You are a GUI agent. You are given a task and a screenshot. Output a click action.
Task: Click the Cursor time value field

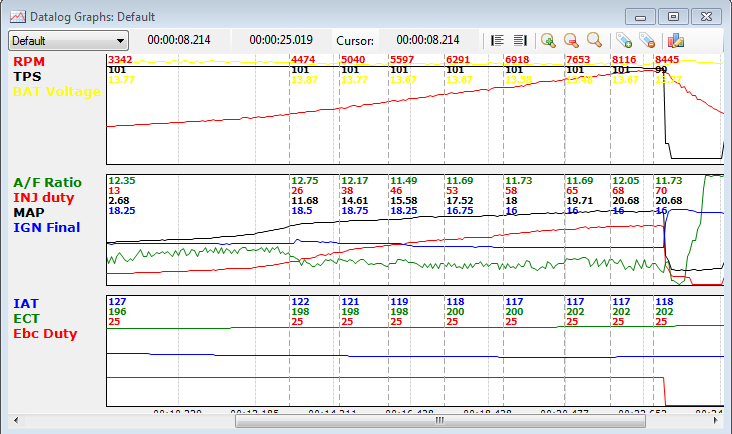coord(428,40)
